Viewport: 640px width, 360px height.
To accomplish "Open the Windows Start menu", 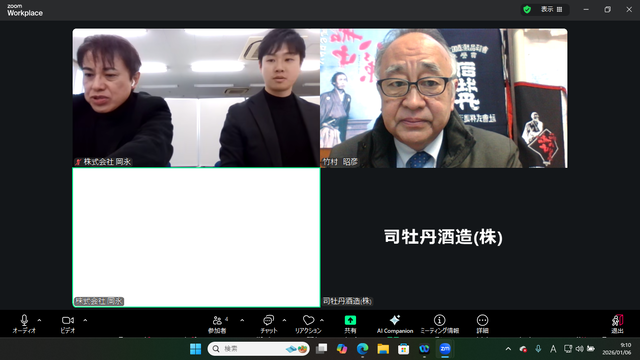I will 196,349.
